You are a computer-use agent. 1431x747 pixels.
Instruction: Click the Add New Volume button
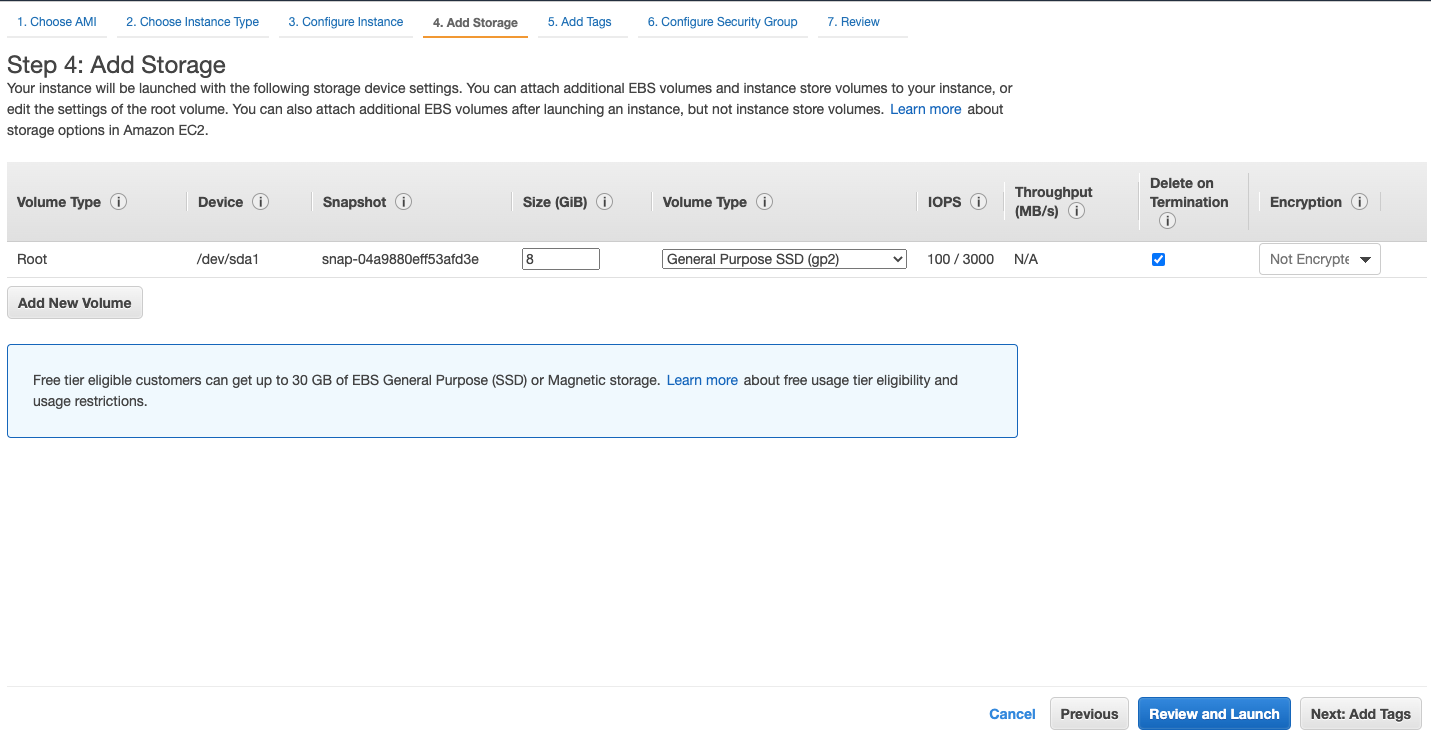(x=75, y=303)
